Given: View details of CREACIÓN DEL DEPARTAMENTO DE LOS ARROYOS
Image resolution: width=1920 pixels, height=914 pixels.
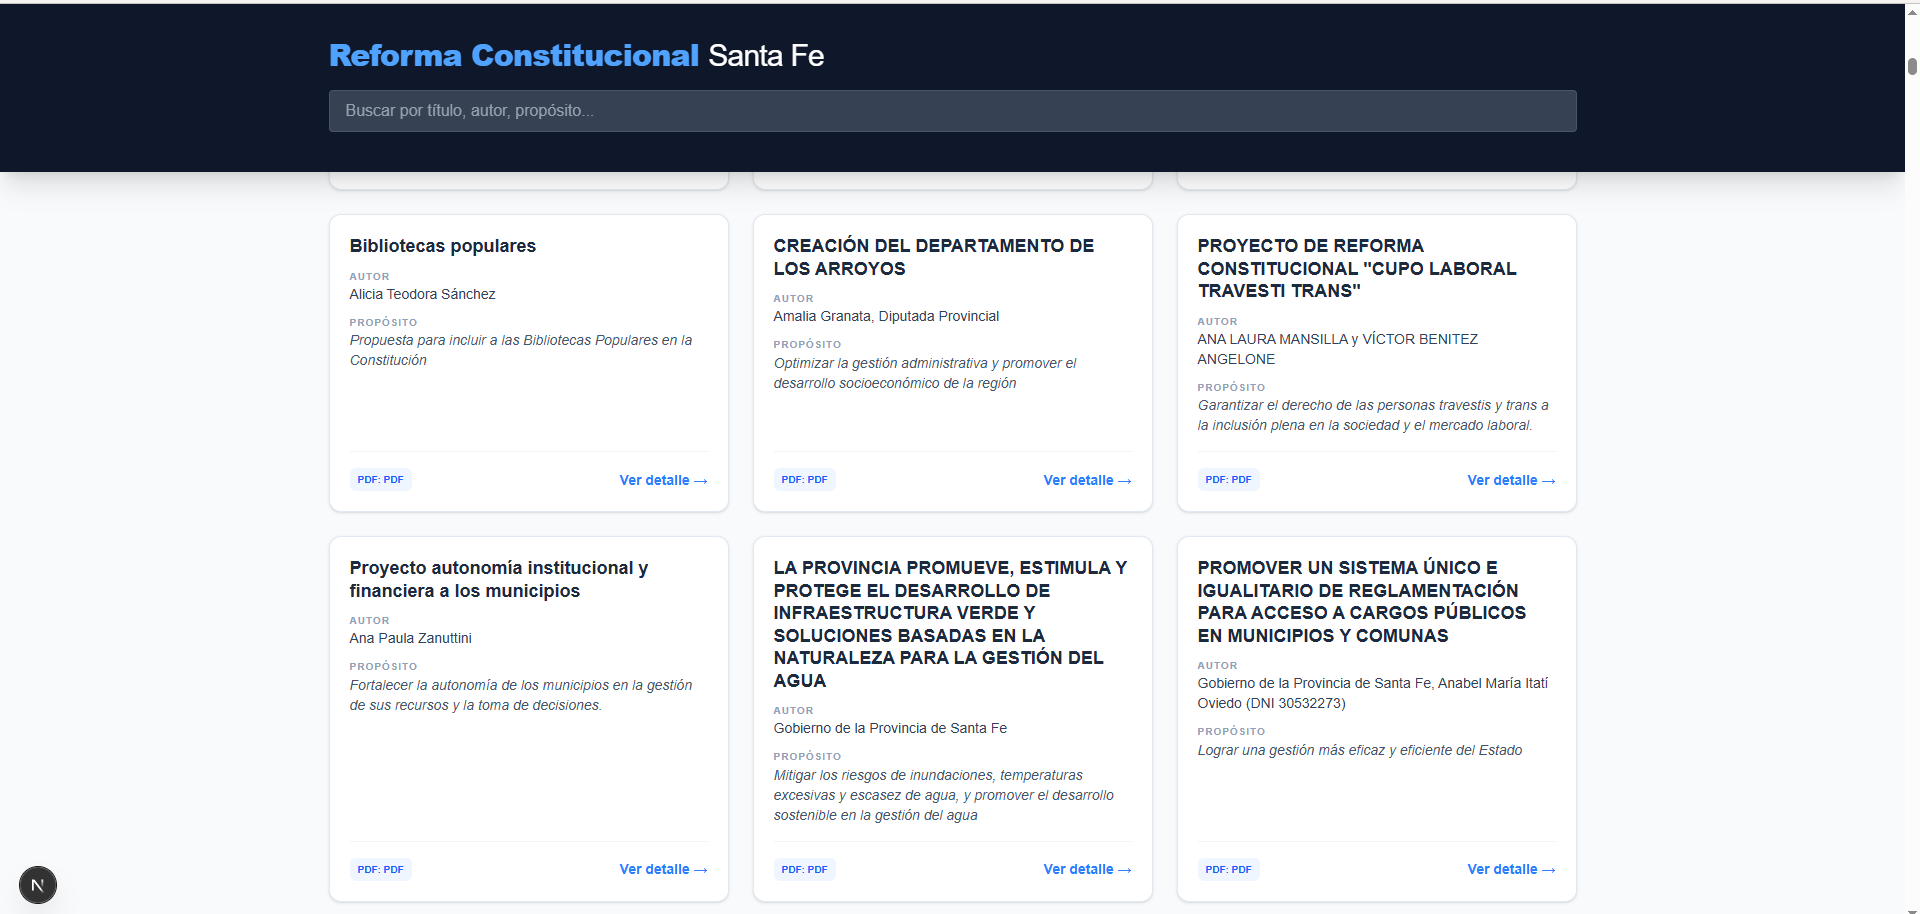Looking at the screenshot, I should pyautogui.click(x=1087, y=480).
